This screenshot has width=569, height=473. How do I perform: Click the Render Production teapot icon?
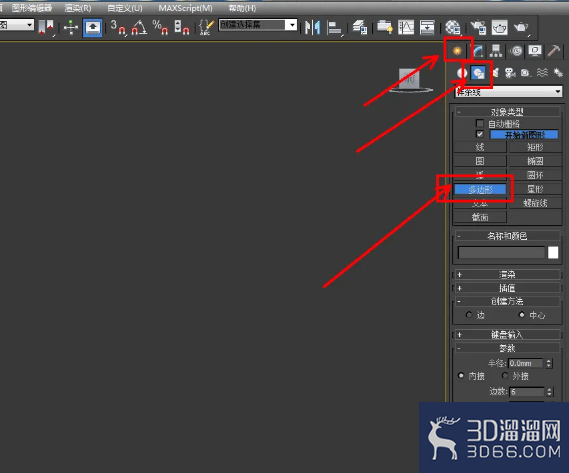521,27
